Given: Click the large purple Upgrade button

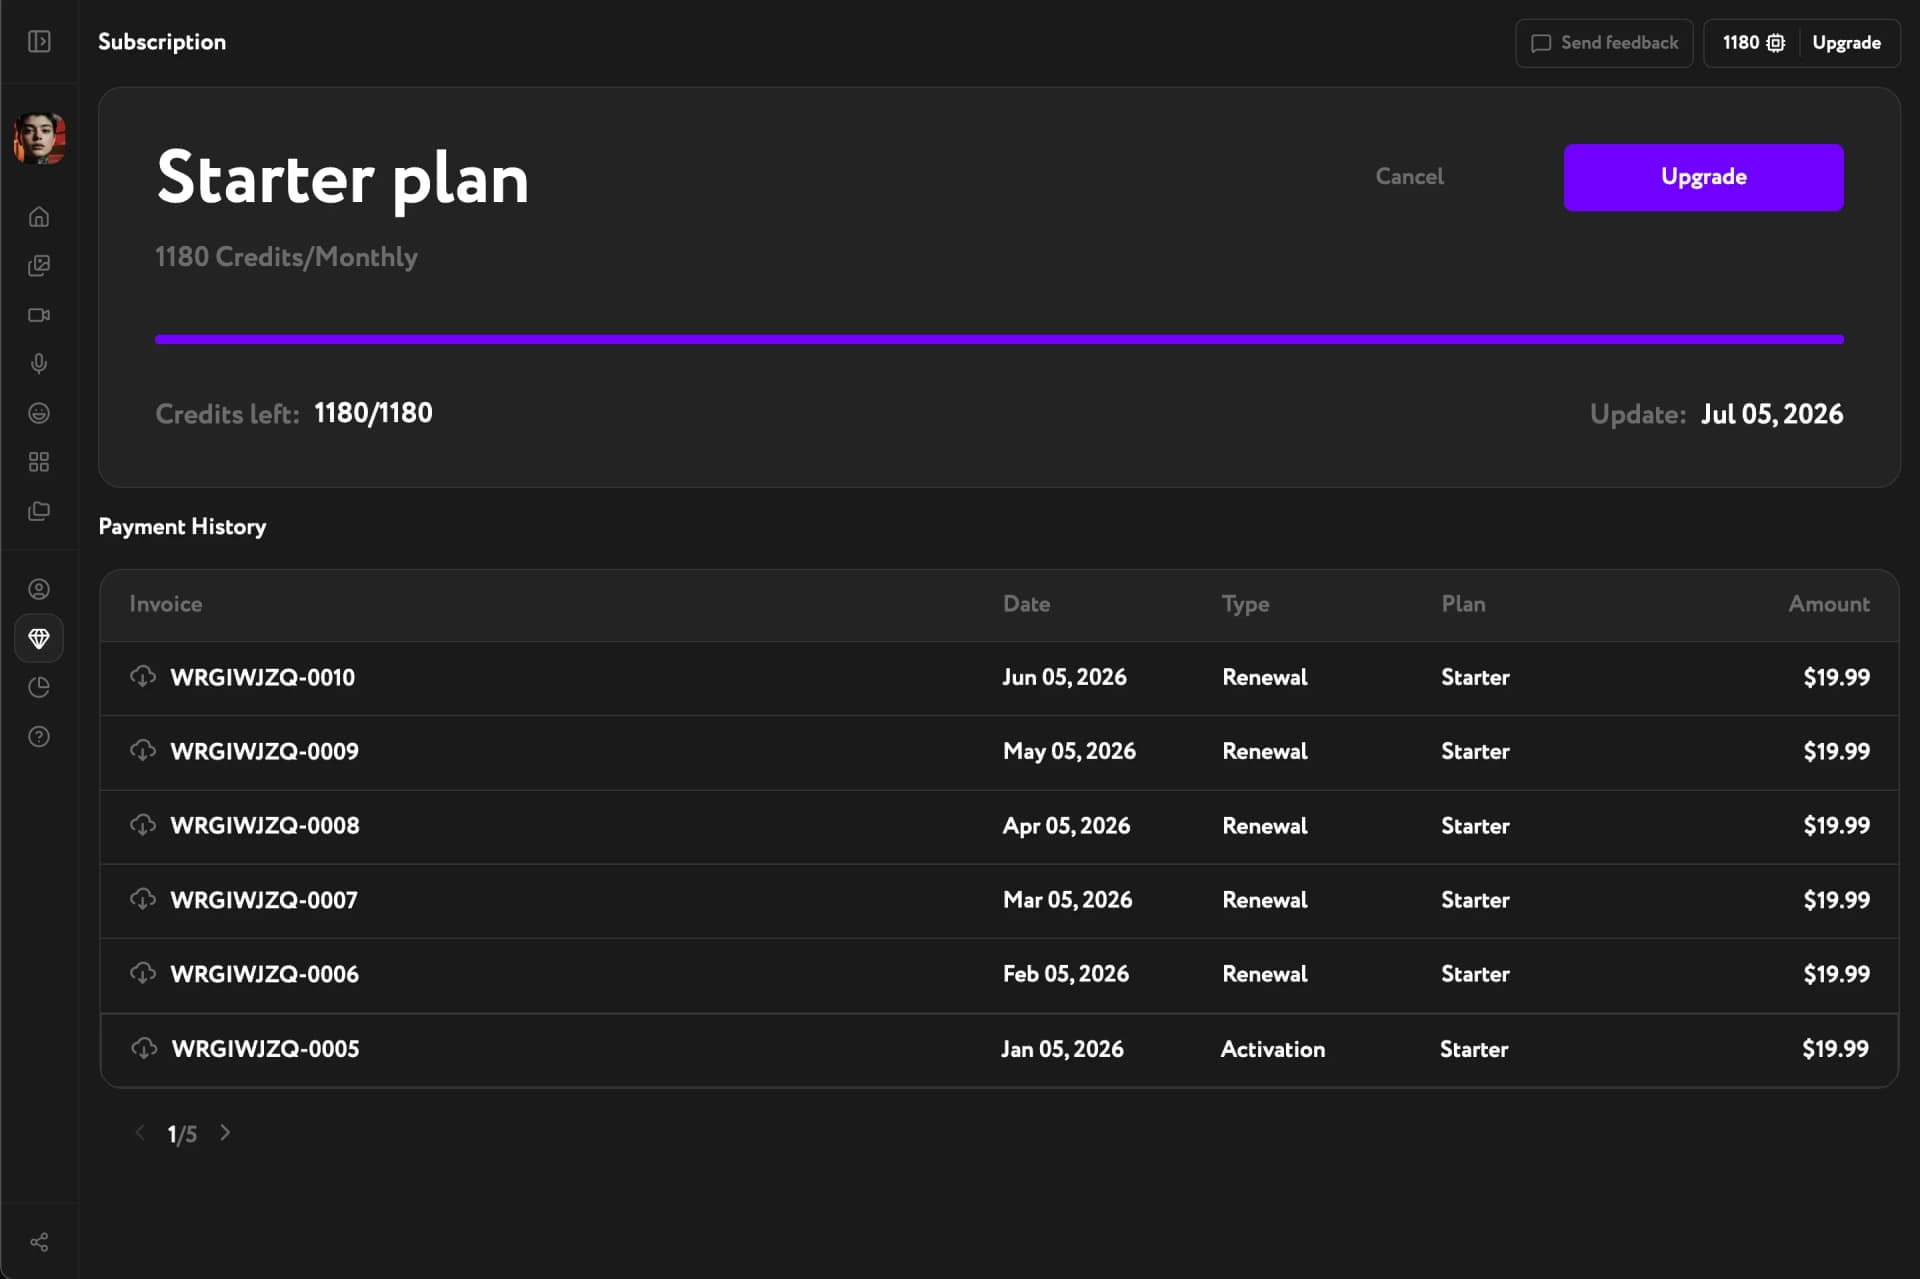Looking at the screenshot, I should click(1703, 177).
